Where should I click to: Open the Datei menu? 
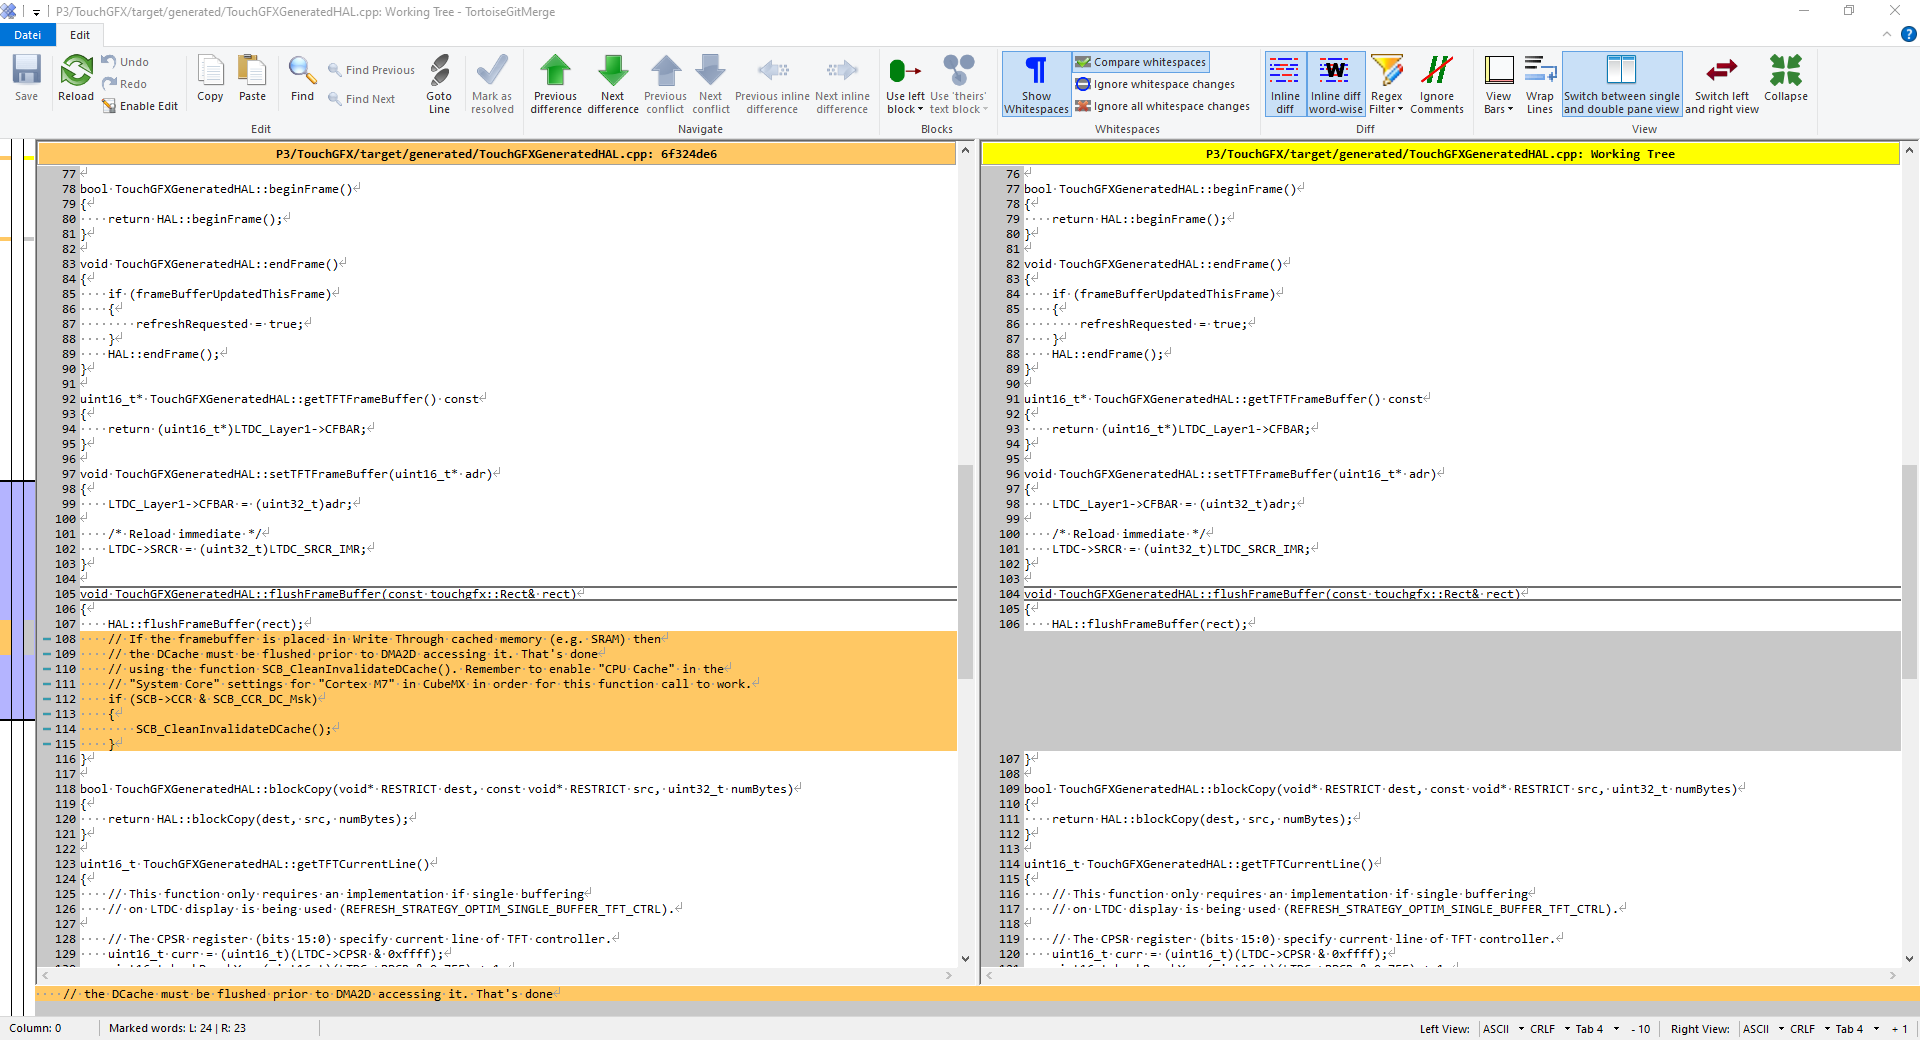point(27,34)
